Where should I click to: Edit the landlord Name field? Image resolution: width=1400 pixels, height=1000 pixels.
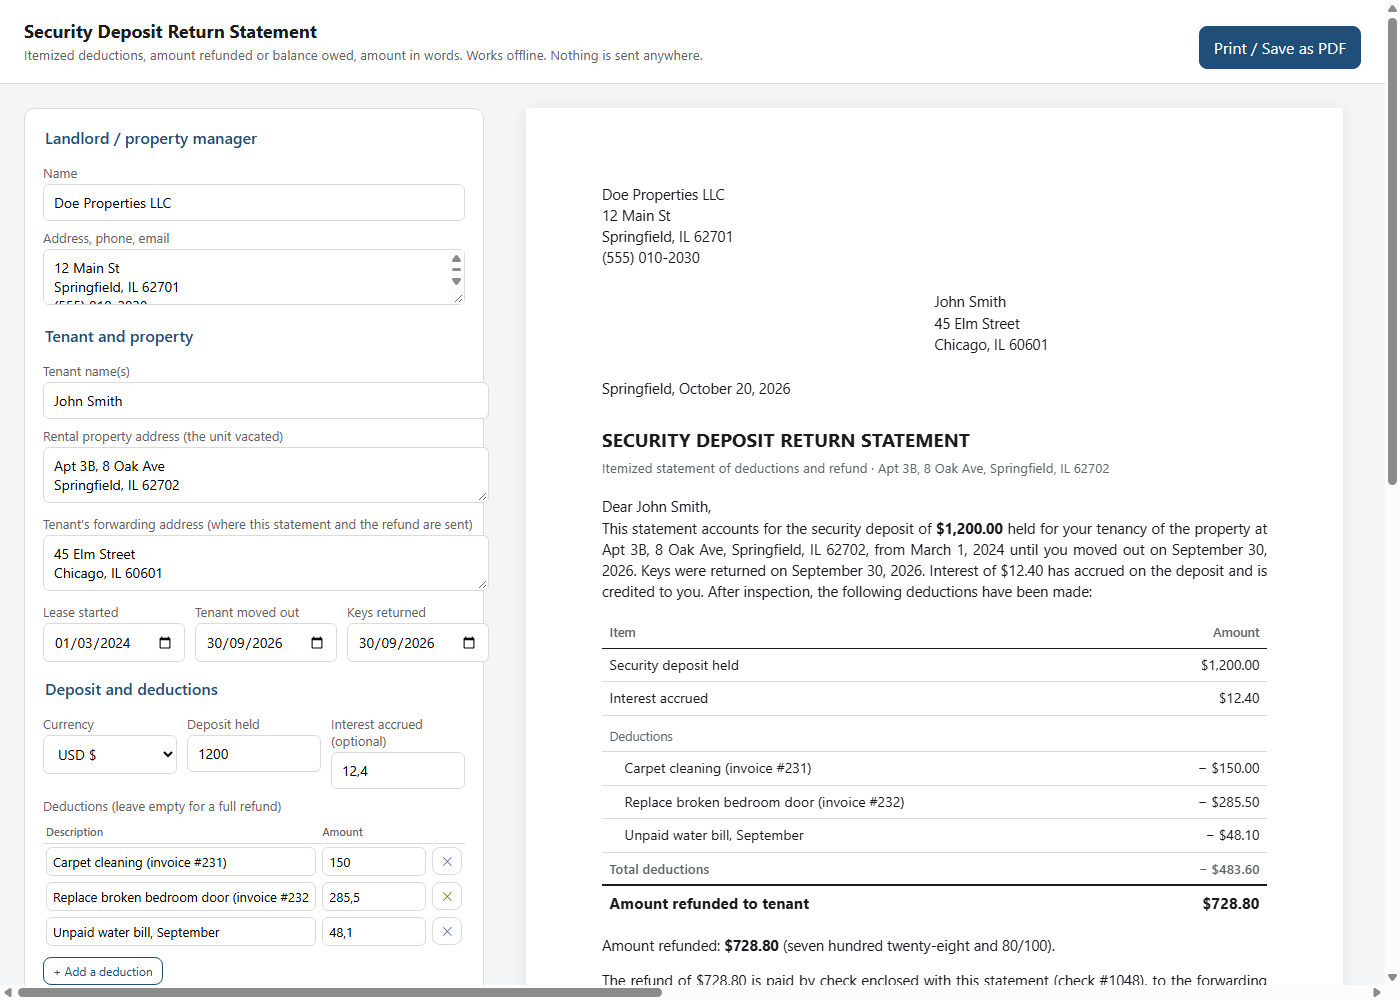click(x=254, y=203)
